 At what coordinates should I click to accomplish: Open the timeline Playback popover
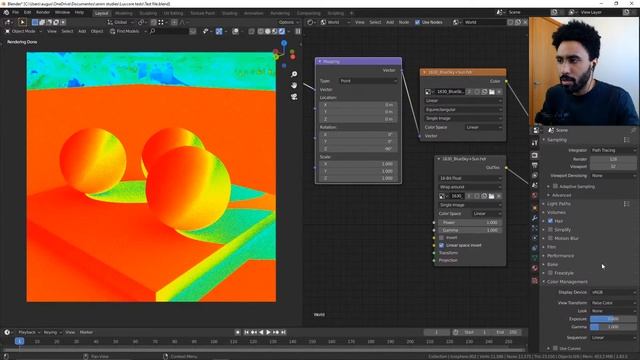pos(29,332)
